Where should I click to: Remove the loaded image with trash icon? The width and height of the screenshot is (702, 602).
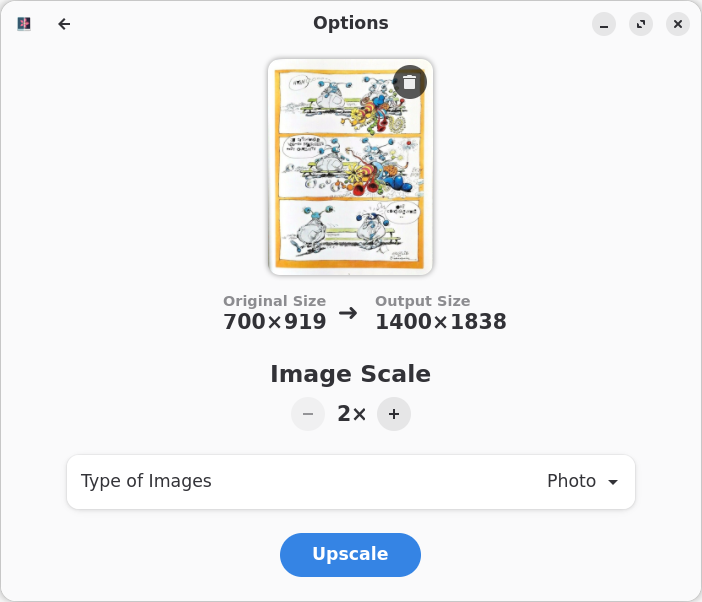[x=409, y=82]
